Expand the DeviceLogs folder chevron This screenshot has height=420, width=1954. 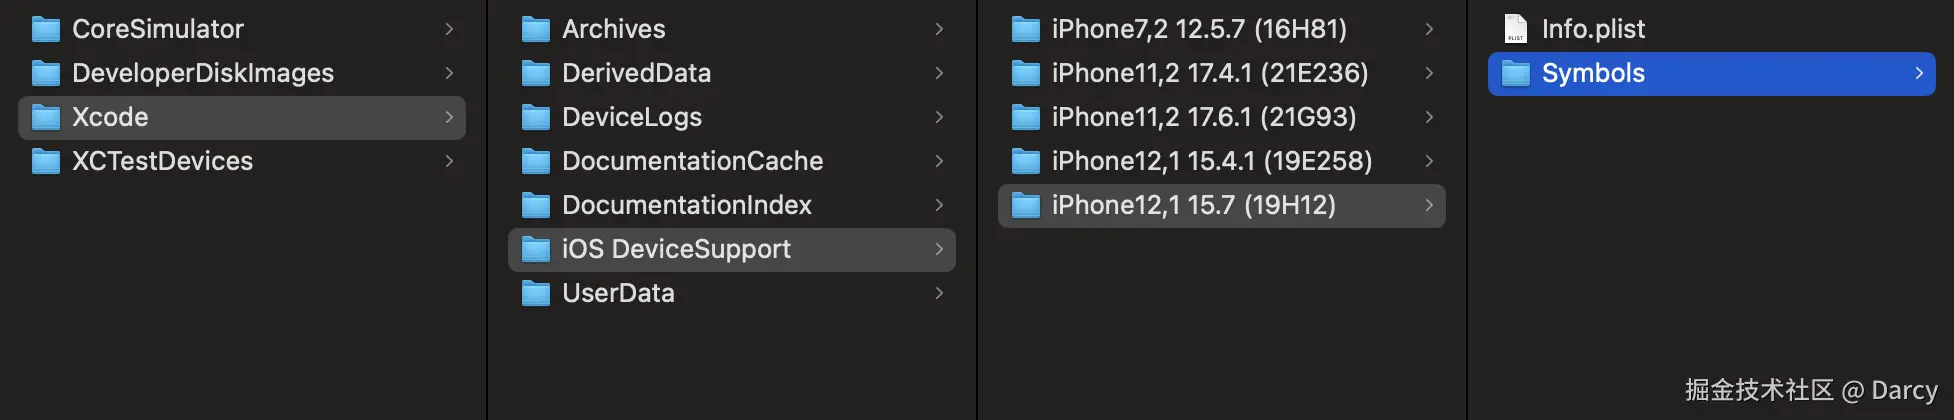click(x=939, y=118)
